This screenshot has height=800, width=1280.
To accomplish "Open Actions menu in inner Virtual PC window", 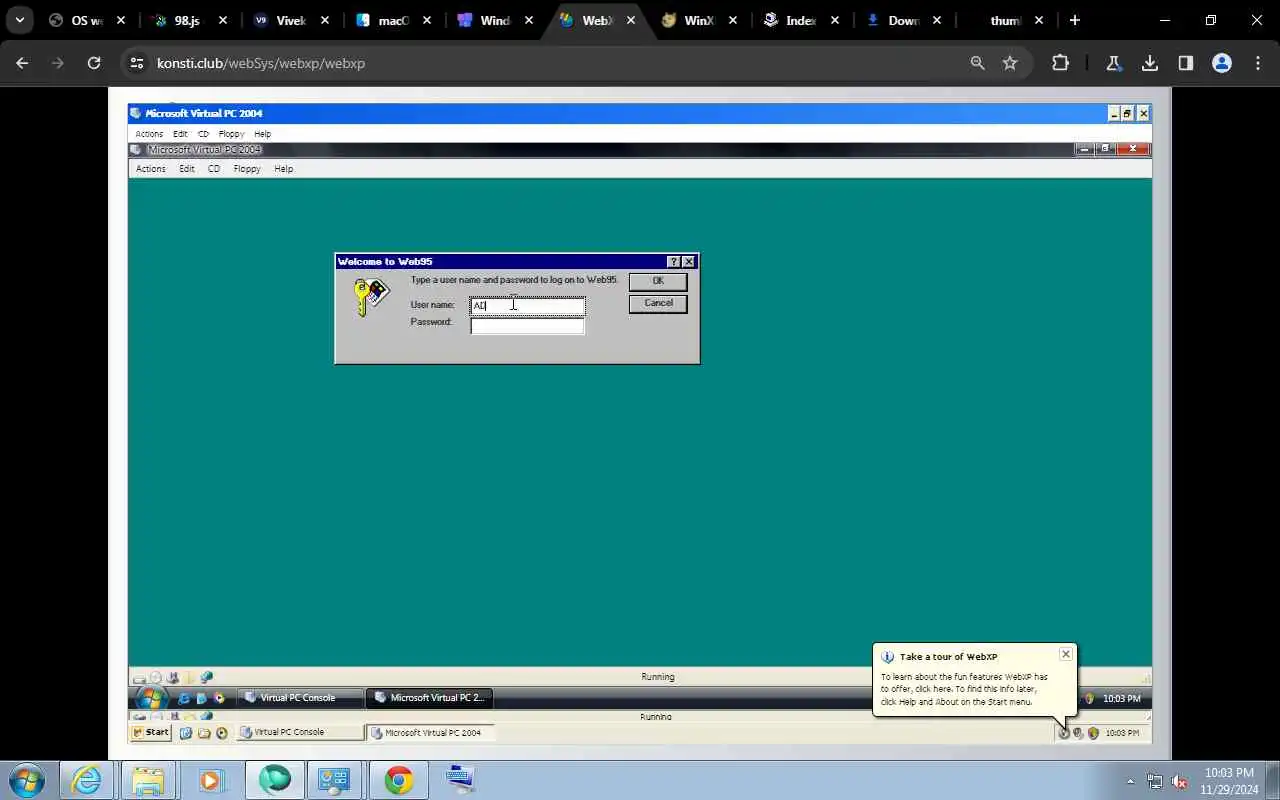I will (151, 169).
